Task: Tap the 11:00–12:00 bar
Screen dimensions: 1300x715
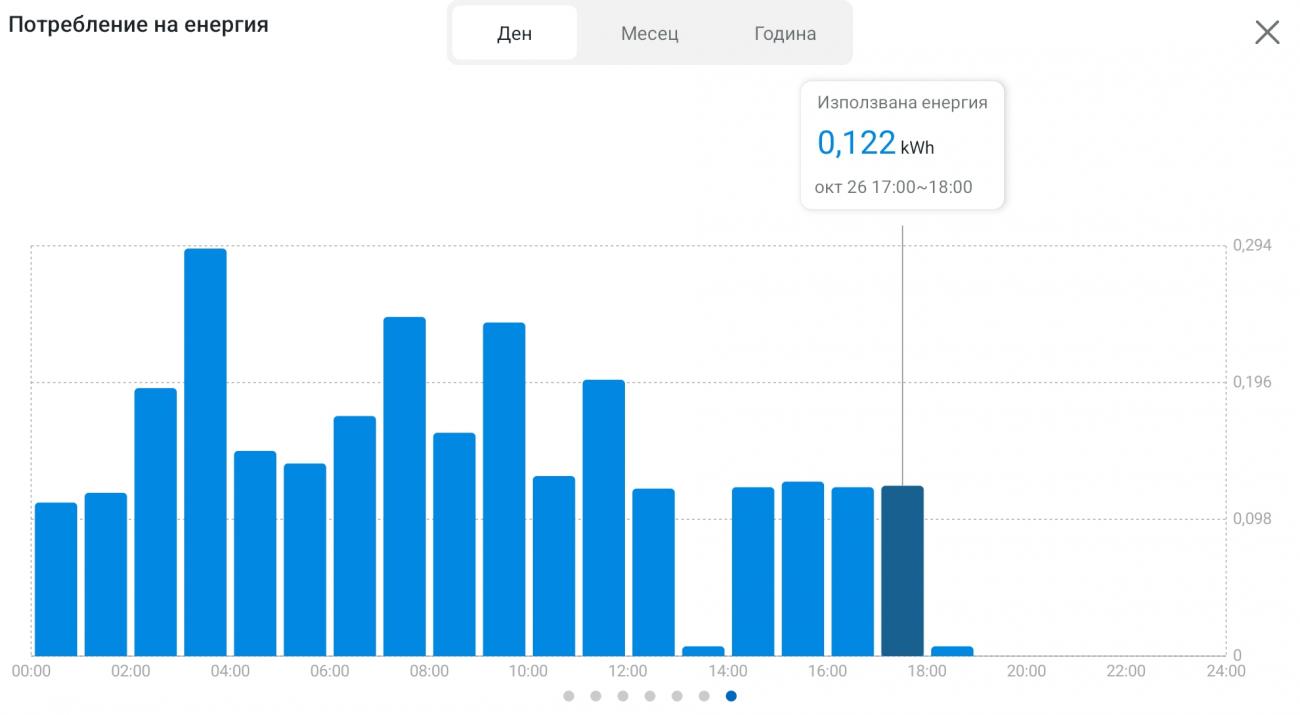Action: (604, 517)
